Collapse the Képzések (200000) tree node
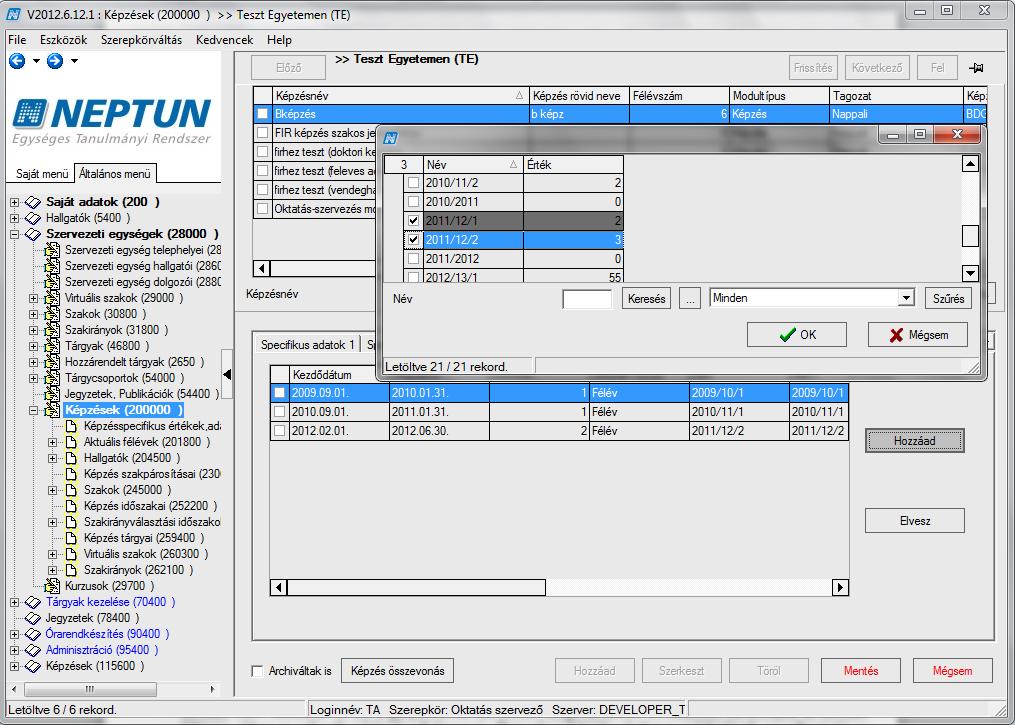The width and height of the screenshot is (1015, 725). [x=34, y=410]
